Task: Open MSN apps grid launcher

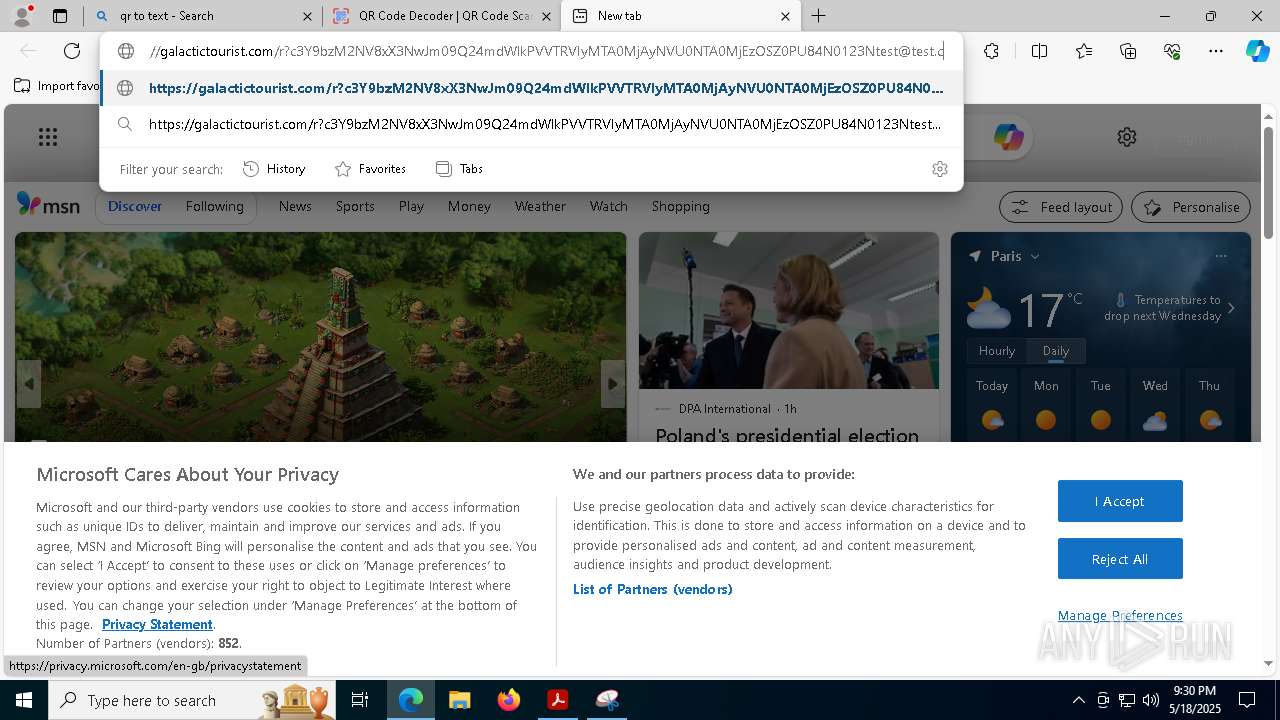Action: point(48,137)
